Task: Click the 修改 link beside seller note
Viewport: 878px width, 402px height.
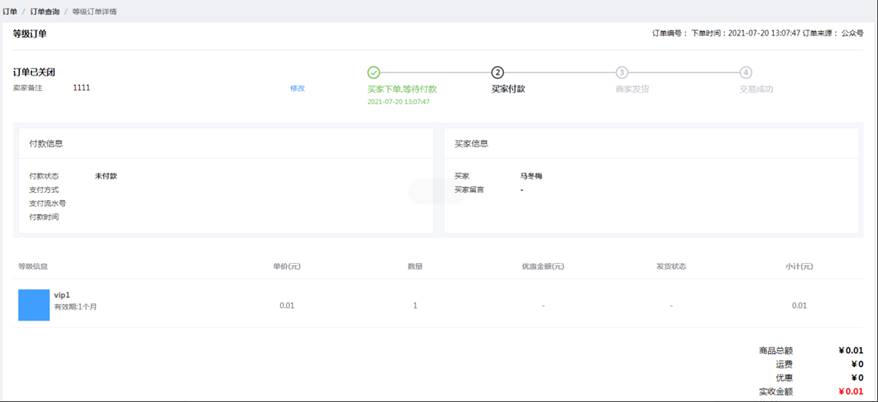Action: coord(297,88)
